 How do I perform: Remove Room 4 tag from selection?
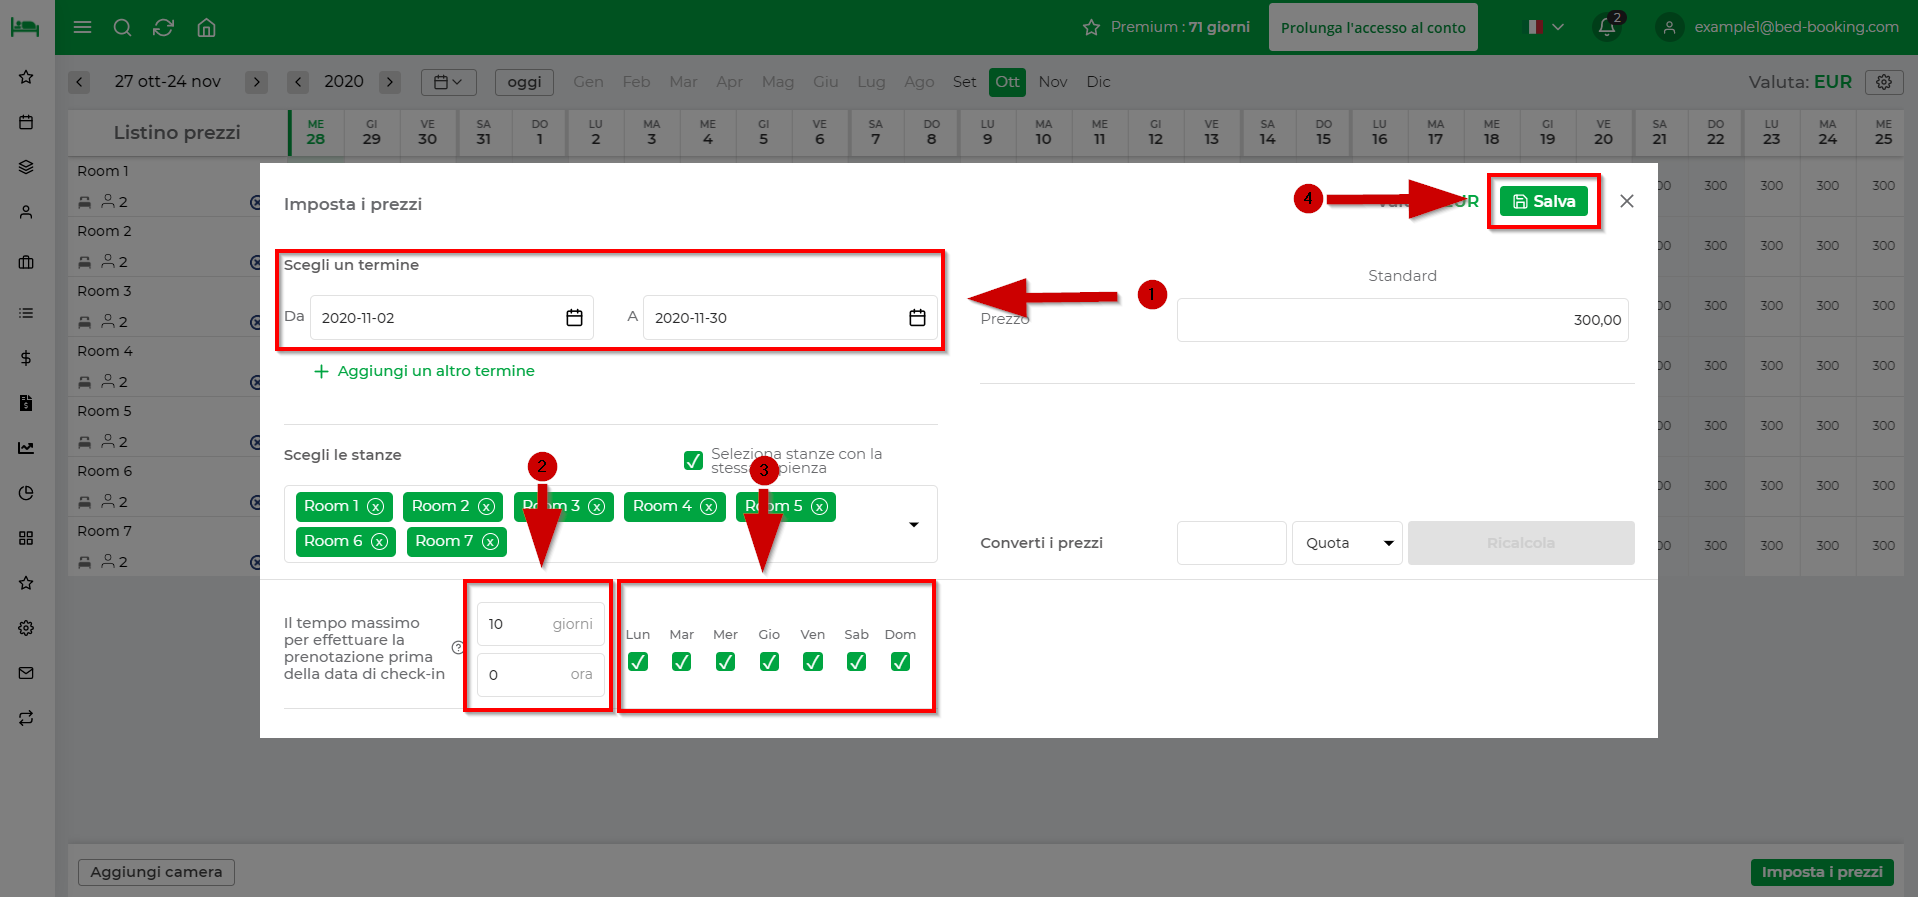709,507
